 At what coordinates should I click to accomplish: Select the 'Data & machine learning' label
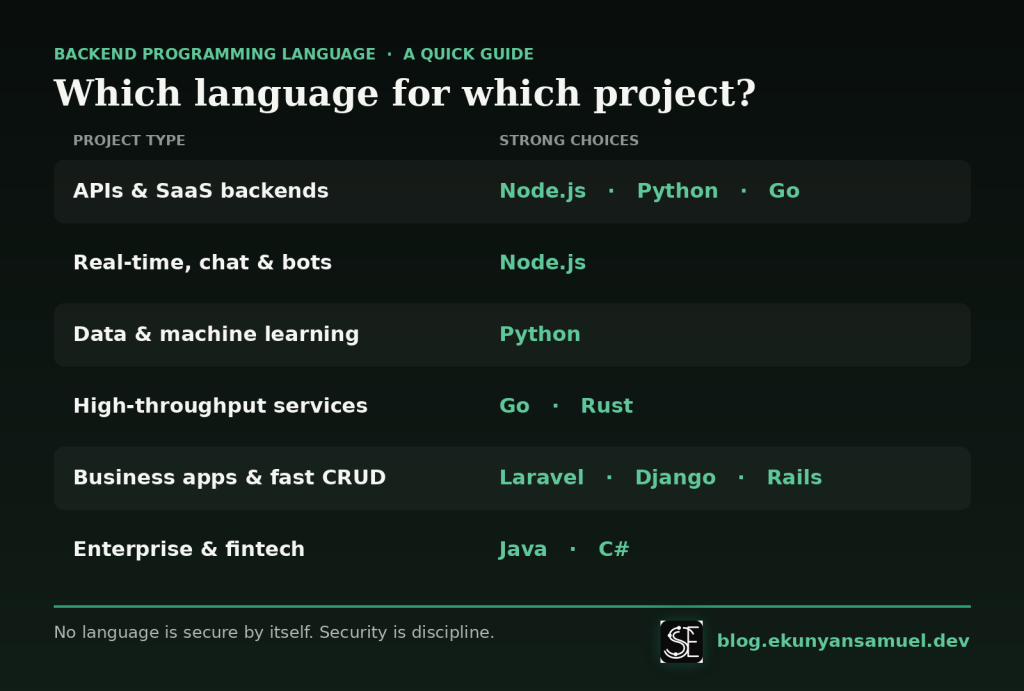point(216,334)
